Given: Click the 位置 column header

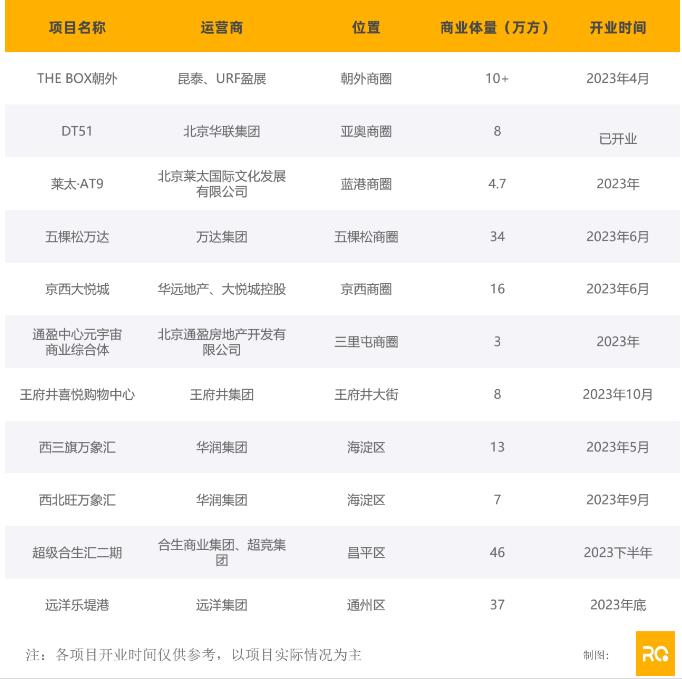Looking at the screenshot, I should [x=366, y=27].
